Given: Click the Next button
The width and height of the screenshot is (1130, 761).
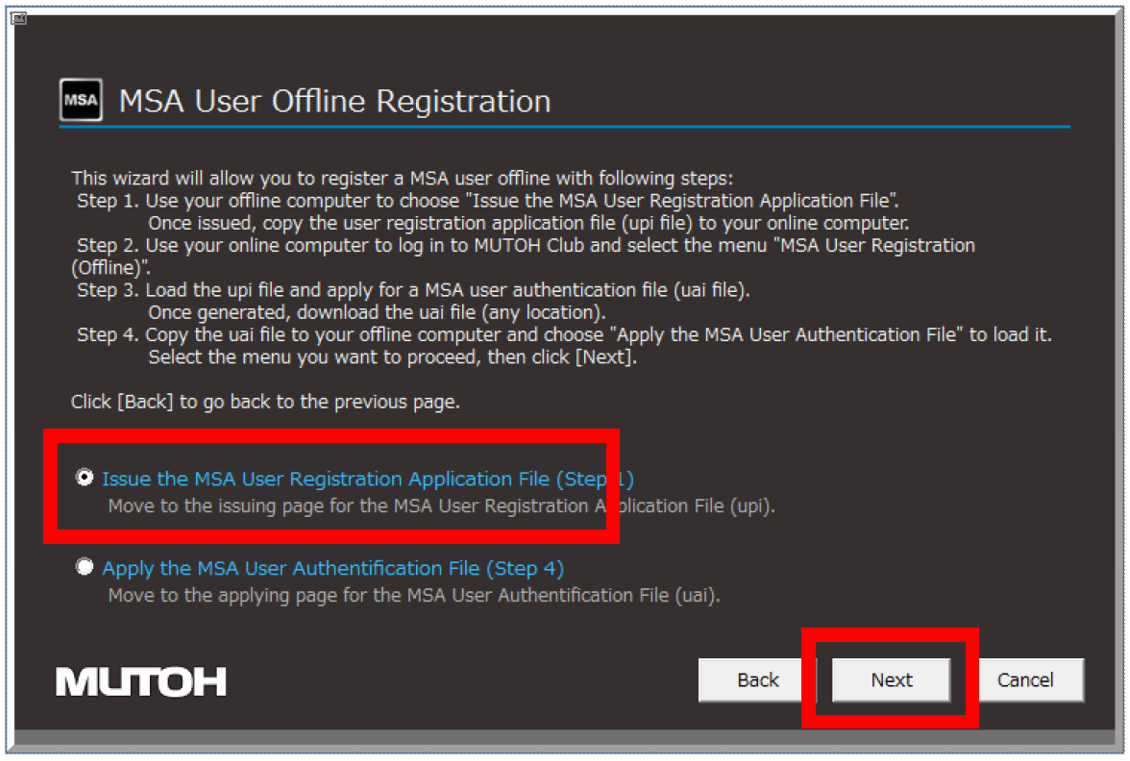Looking at the screenshot, I should (891, 680).
